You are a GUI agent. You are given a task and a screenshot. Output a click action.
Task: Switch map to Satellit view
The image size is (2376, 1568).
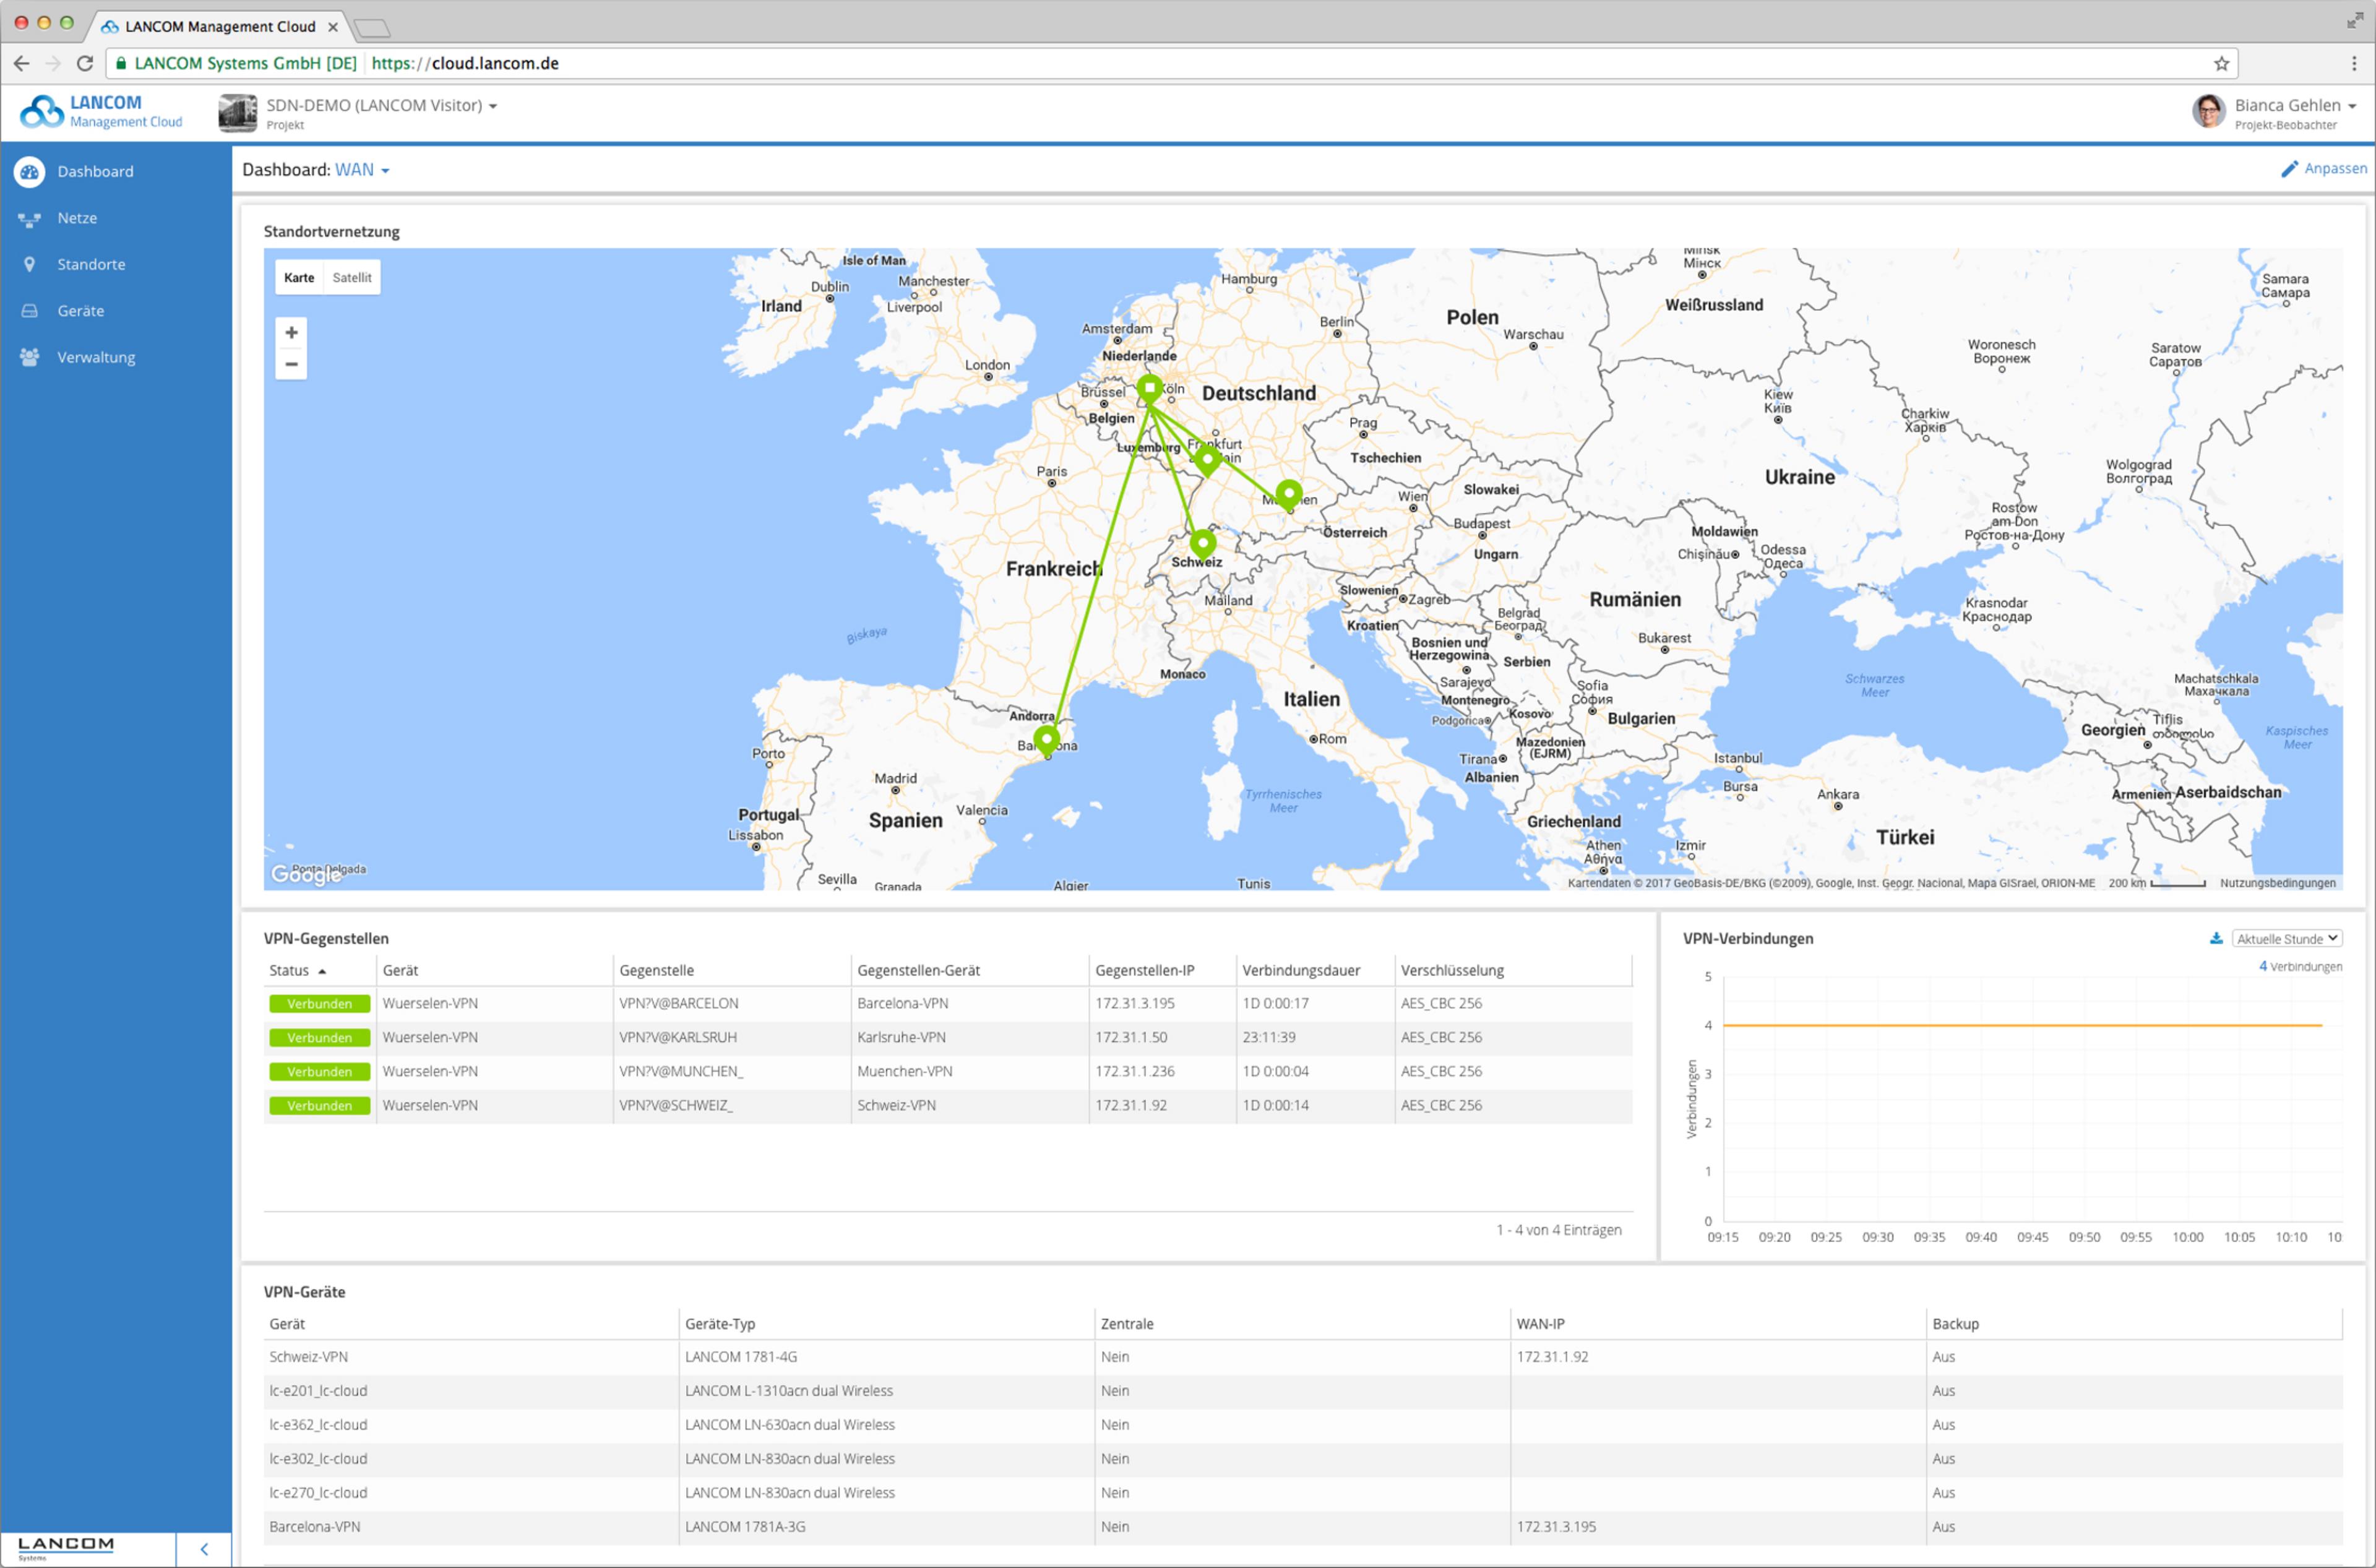(351, 278)
